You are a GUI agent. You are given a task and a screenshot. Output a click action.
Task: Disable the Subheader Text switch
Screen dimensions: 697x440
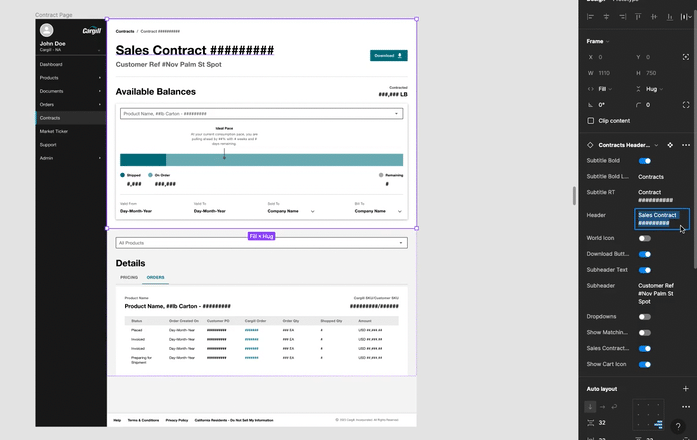click(645, 270)
